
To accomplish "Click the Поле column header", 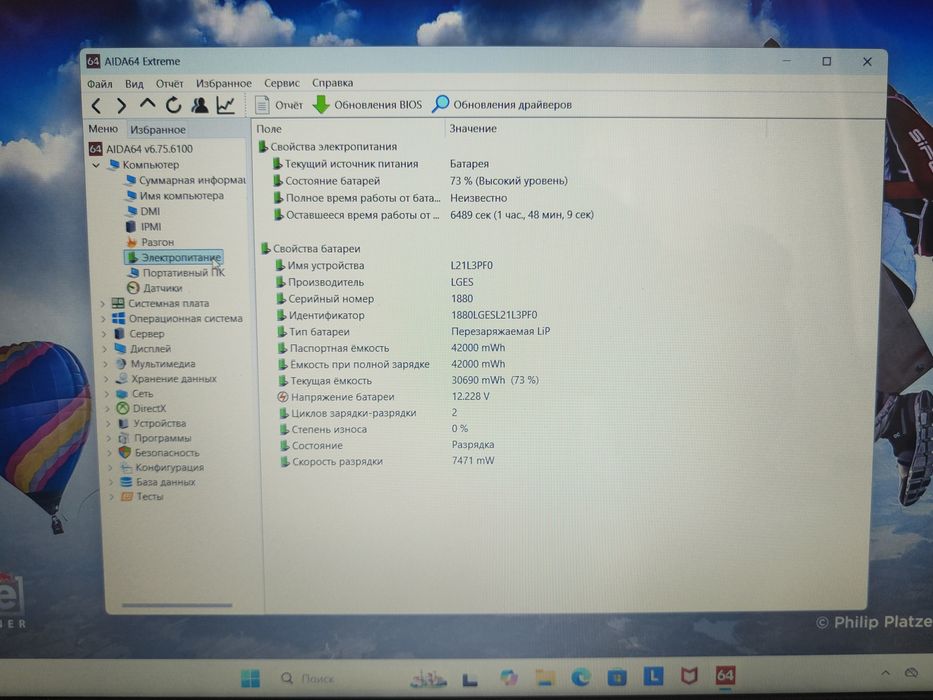I will pyautogui.click(x=349, y=129).
